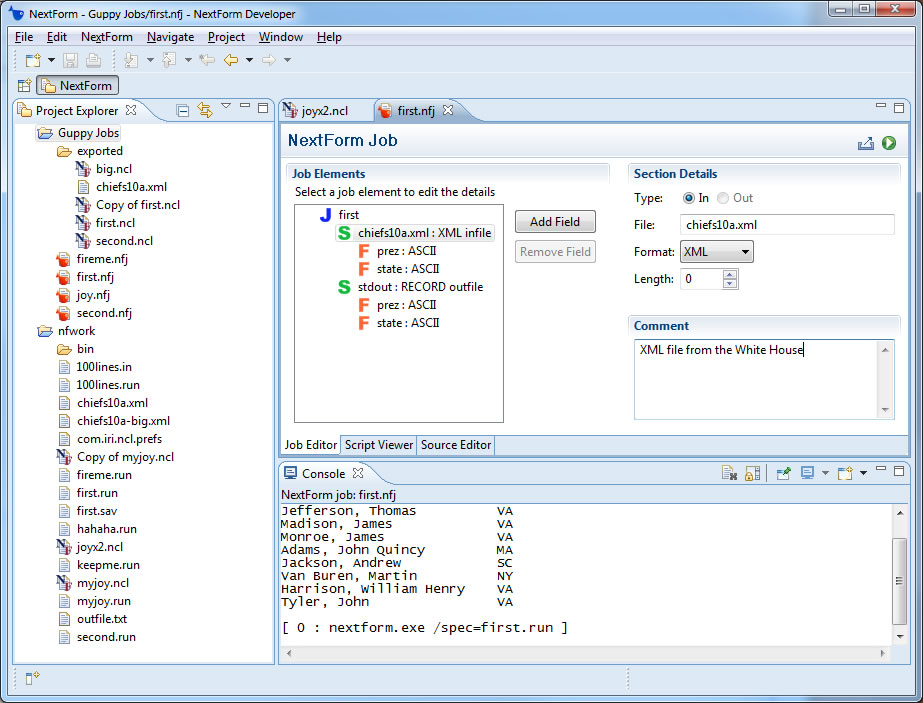Select the Out type radio button

point(723,198)
